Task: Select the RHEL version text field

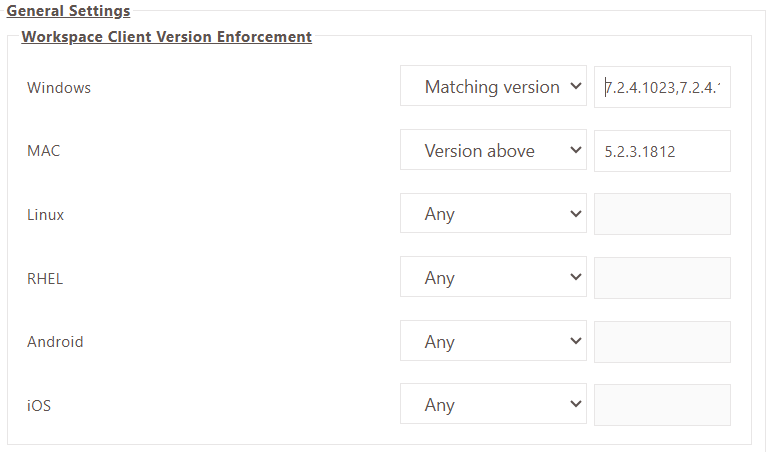Action: coord(662,278)
